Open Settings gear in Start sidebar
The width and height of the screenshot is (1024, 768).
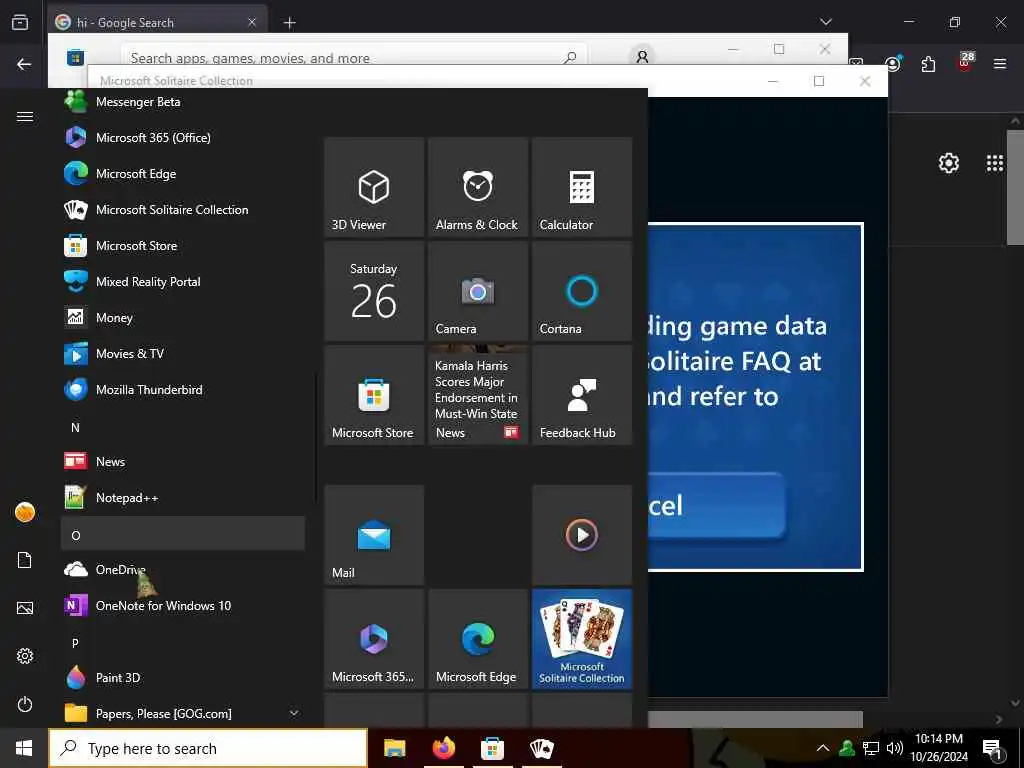25,656
